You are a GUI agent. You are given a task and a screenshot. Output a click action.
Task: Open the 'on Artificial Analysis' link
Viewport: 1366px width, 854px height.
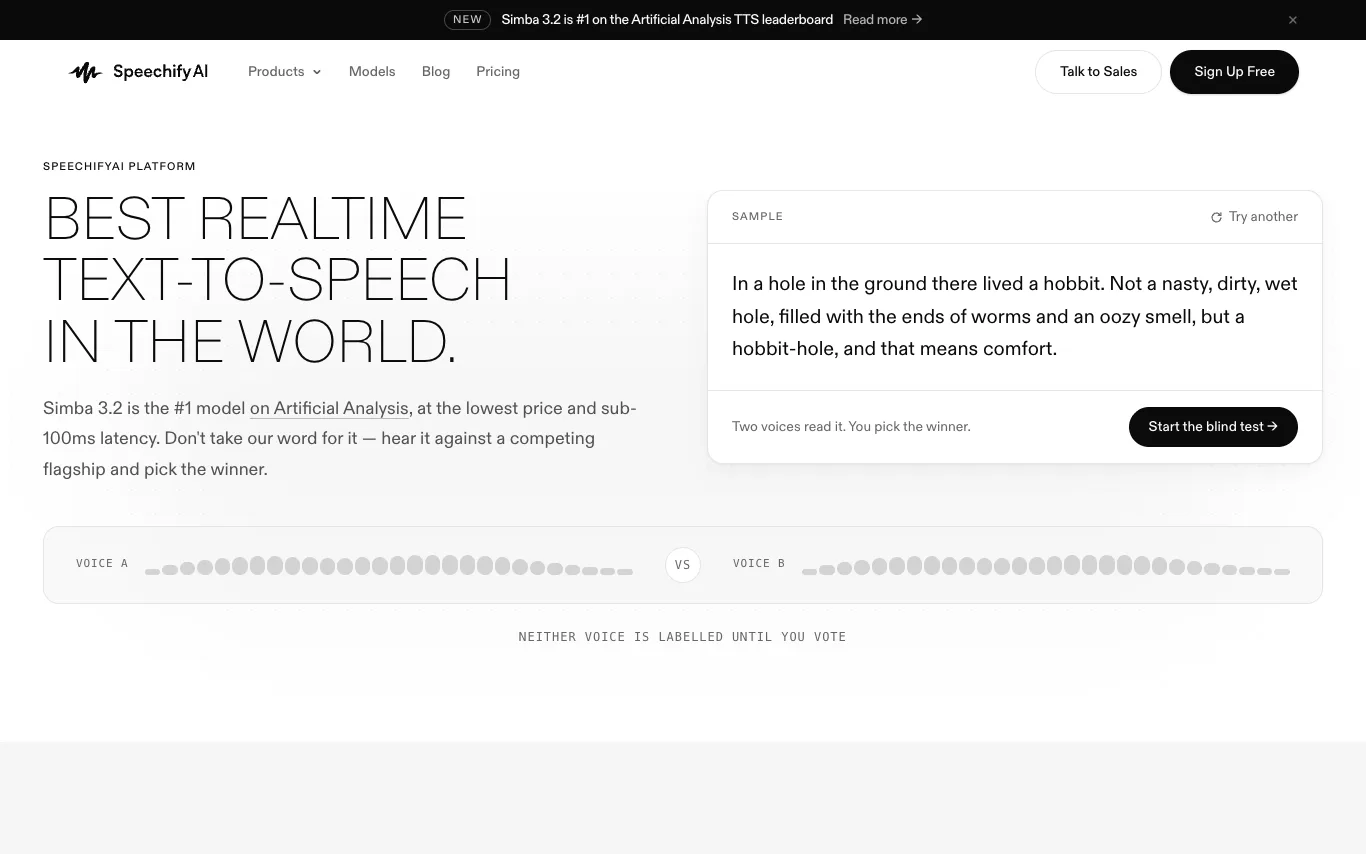point(329,408)
